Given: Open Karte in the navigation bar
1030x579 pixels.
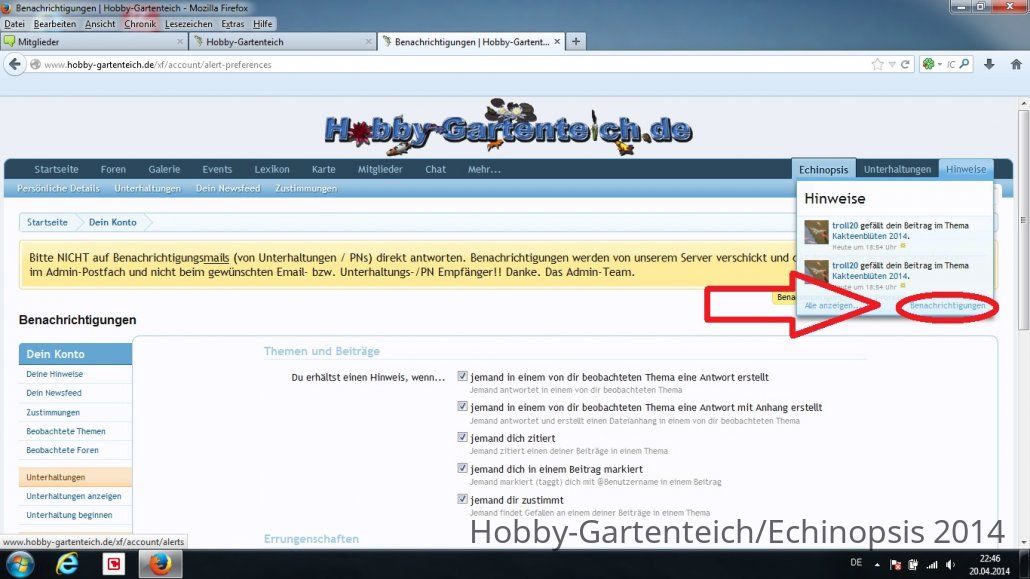Looking at the screenshot, I should click(x=323, y=169).
